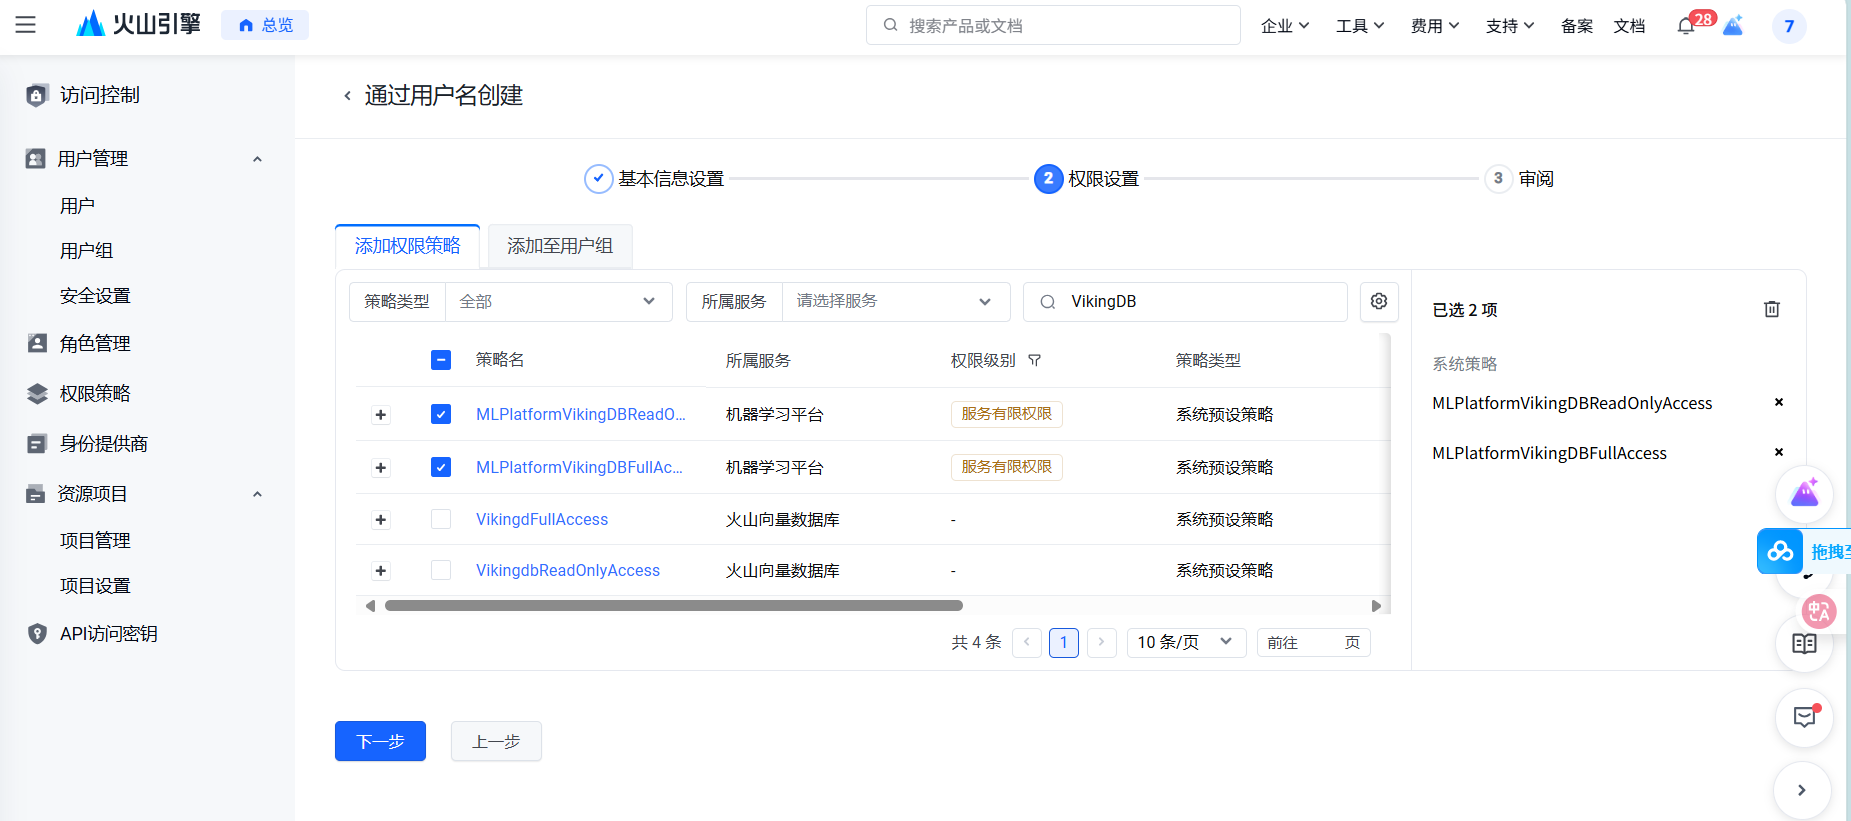This screenshot has height=821, width=1851.
Task: Click the back arrow beside 通过用户名创建
Action: click(347, 96)
